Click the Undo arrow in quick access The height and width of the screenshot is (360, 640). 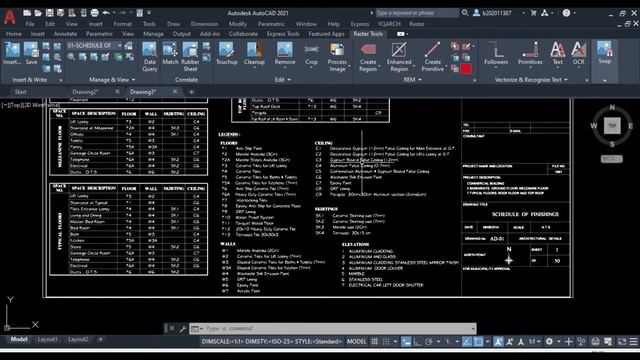pos(106,13)
